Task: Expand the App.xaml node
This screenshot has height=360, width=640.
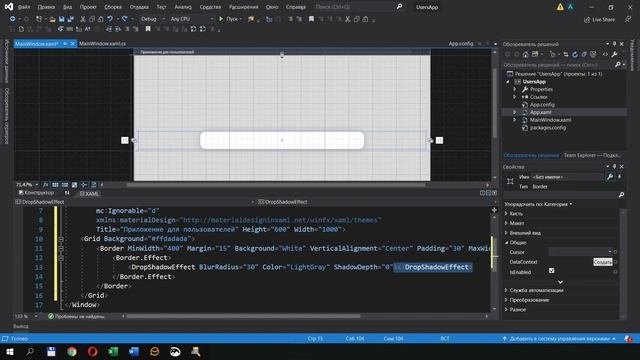Action: (x=515, y=112)
